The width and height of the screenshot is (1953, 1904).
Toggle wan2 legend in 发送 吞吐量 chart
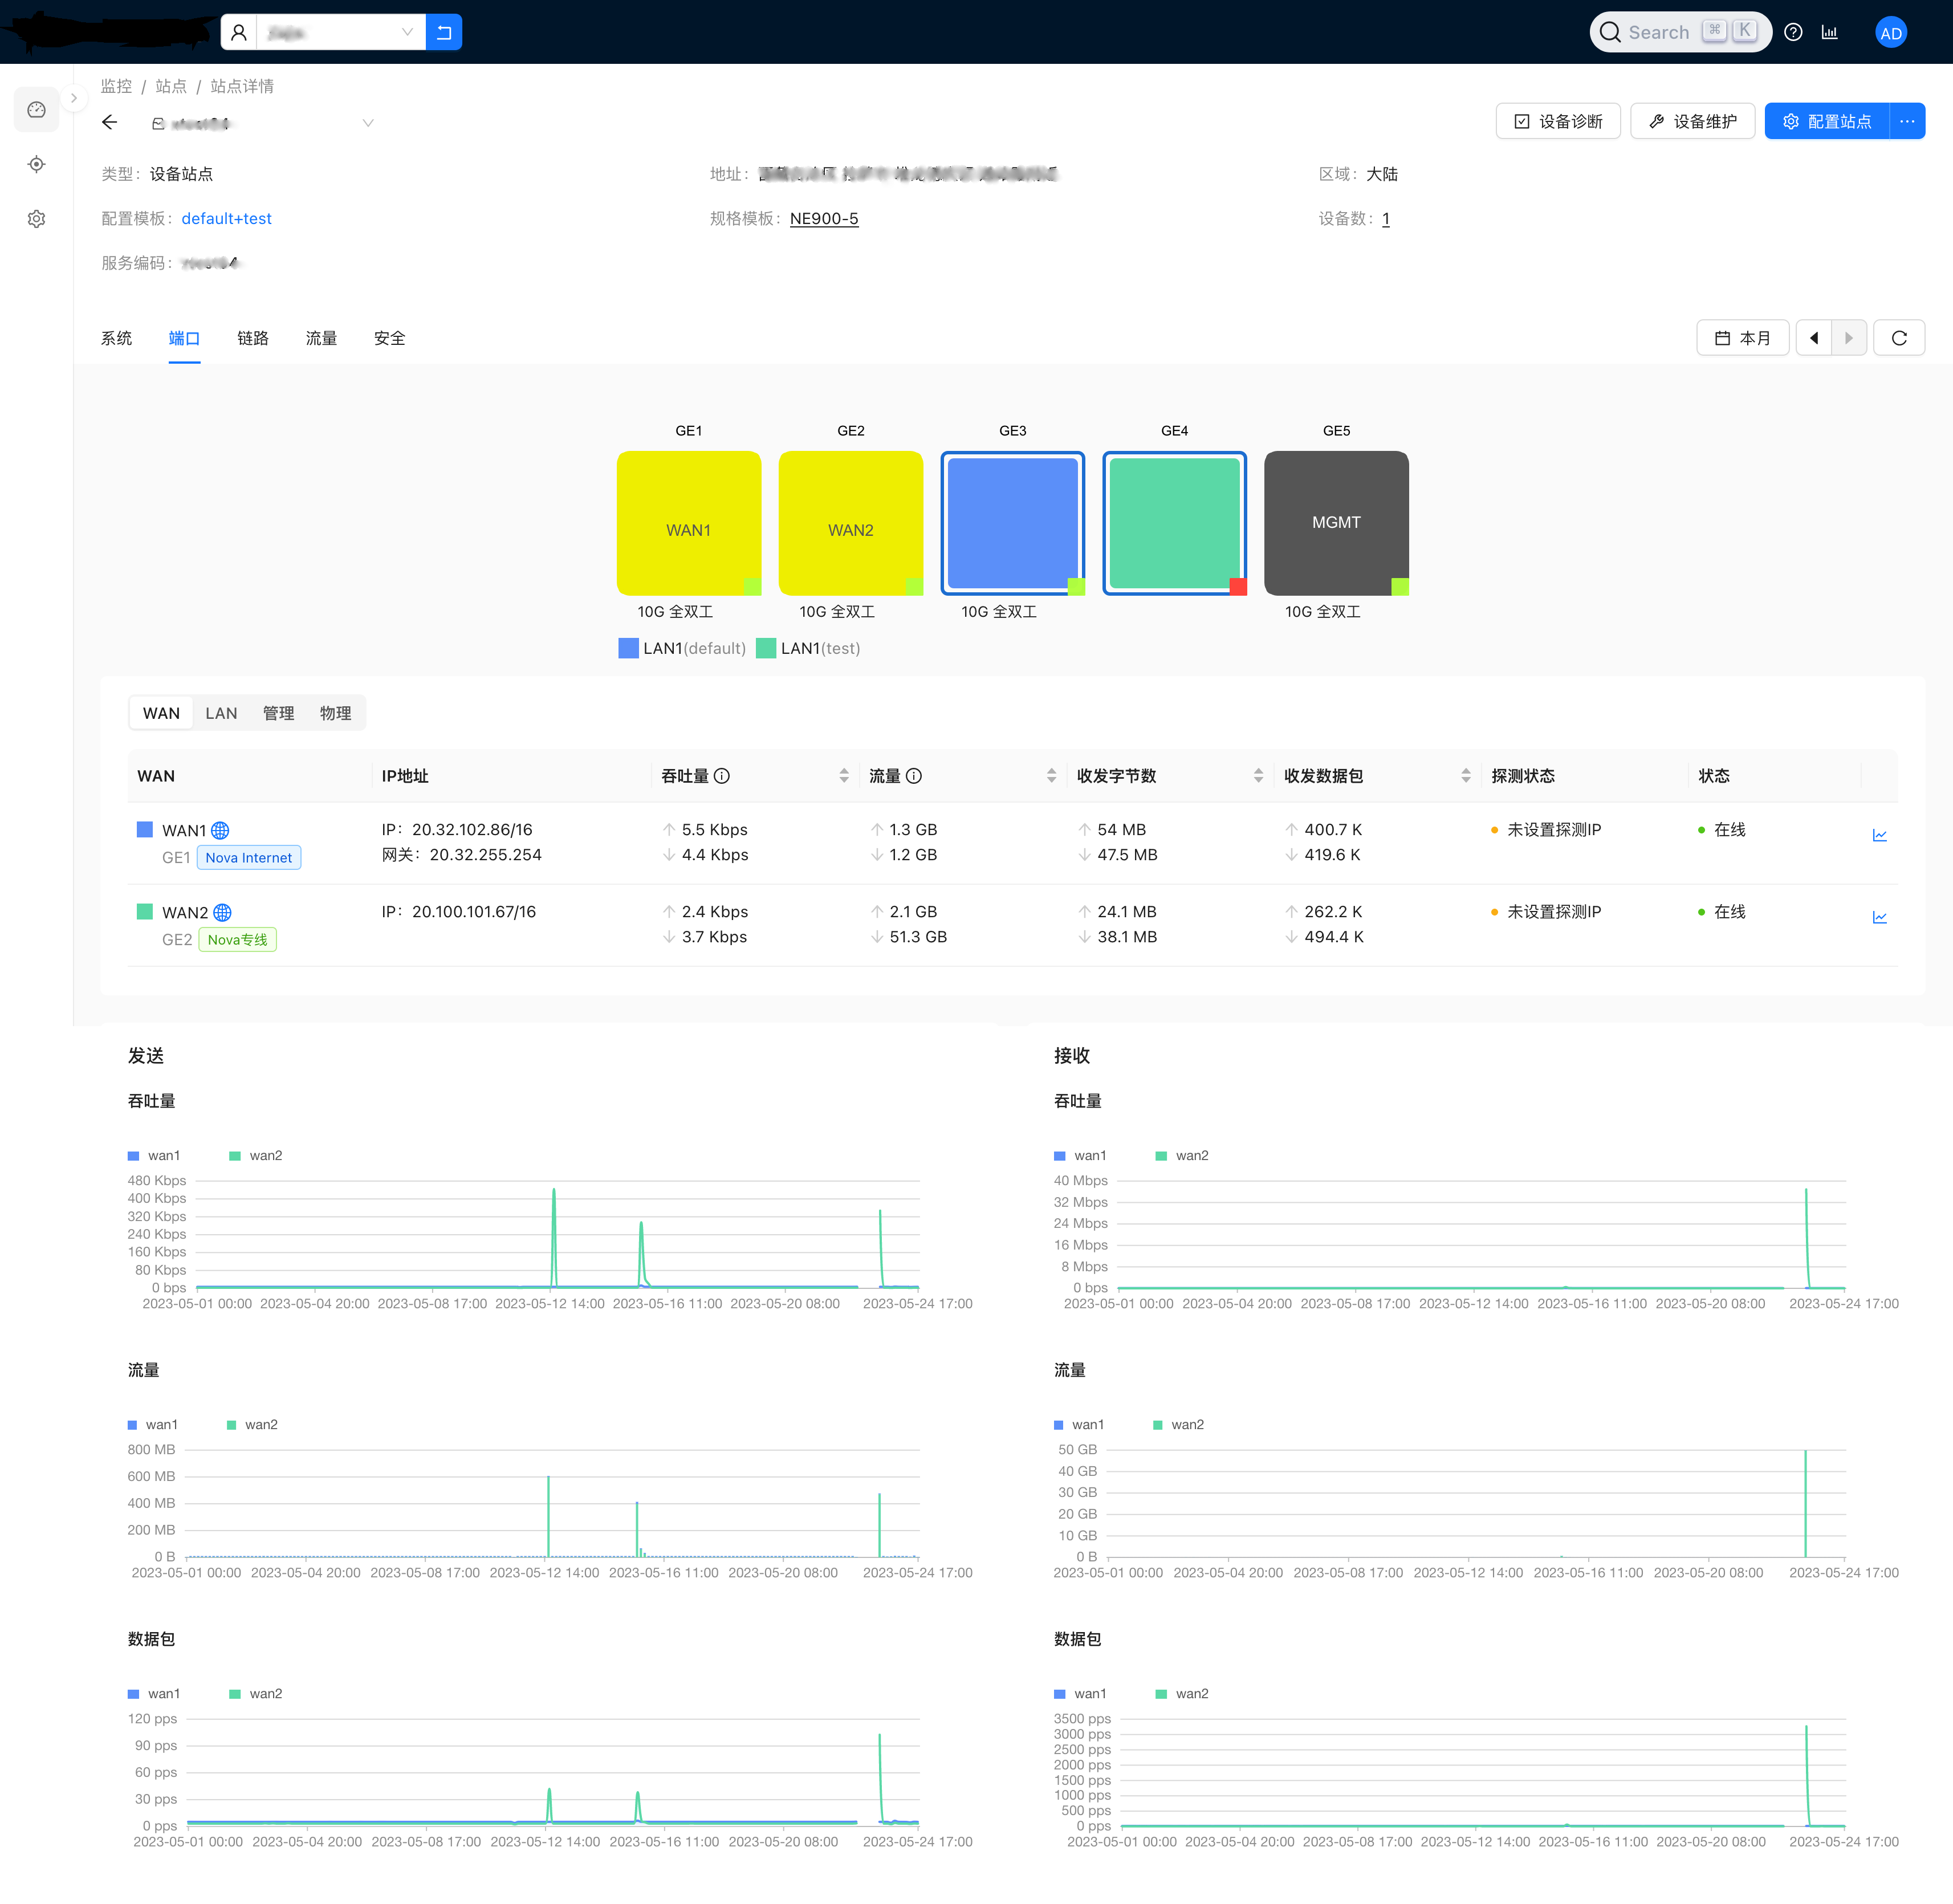click(256, 1155)
